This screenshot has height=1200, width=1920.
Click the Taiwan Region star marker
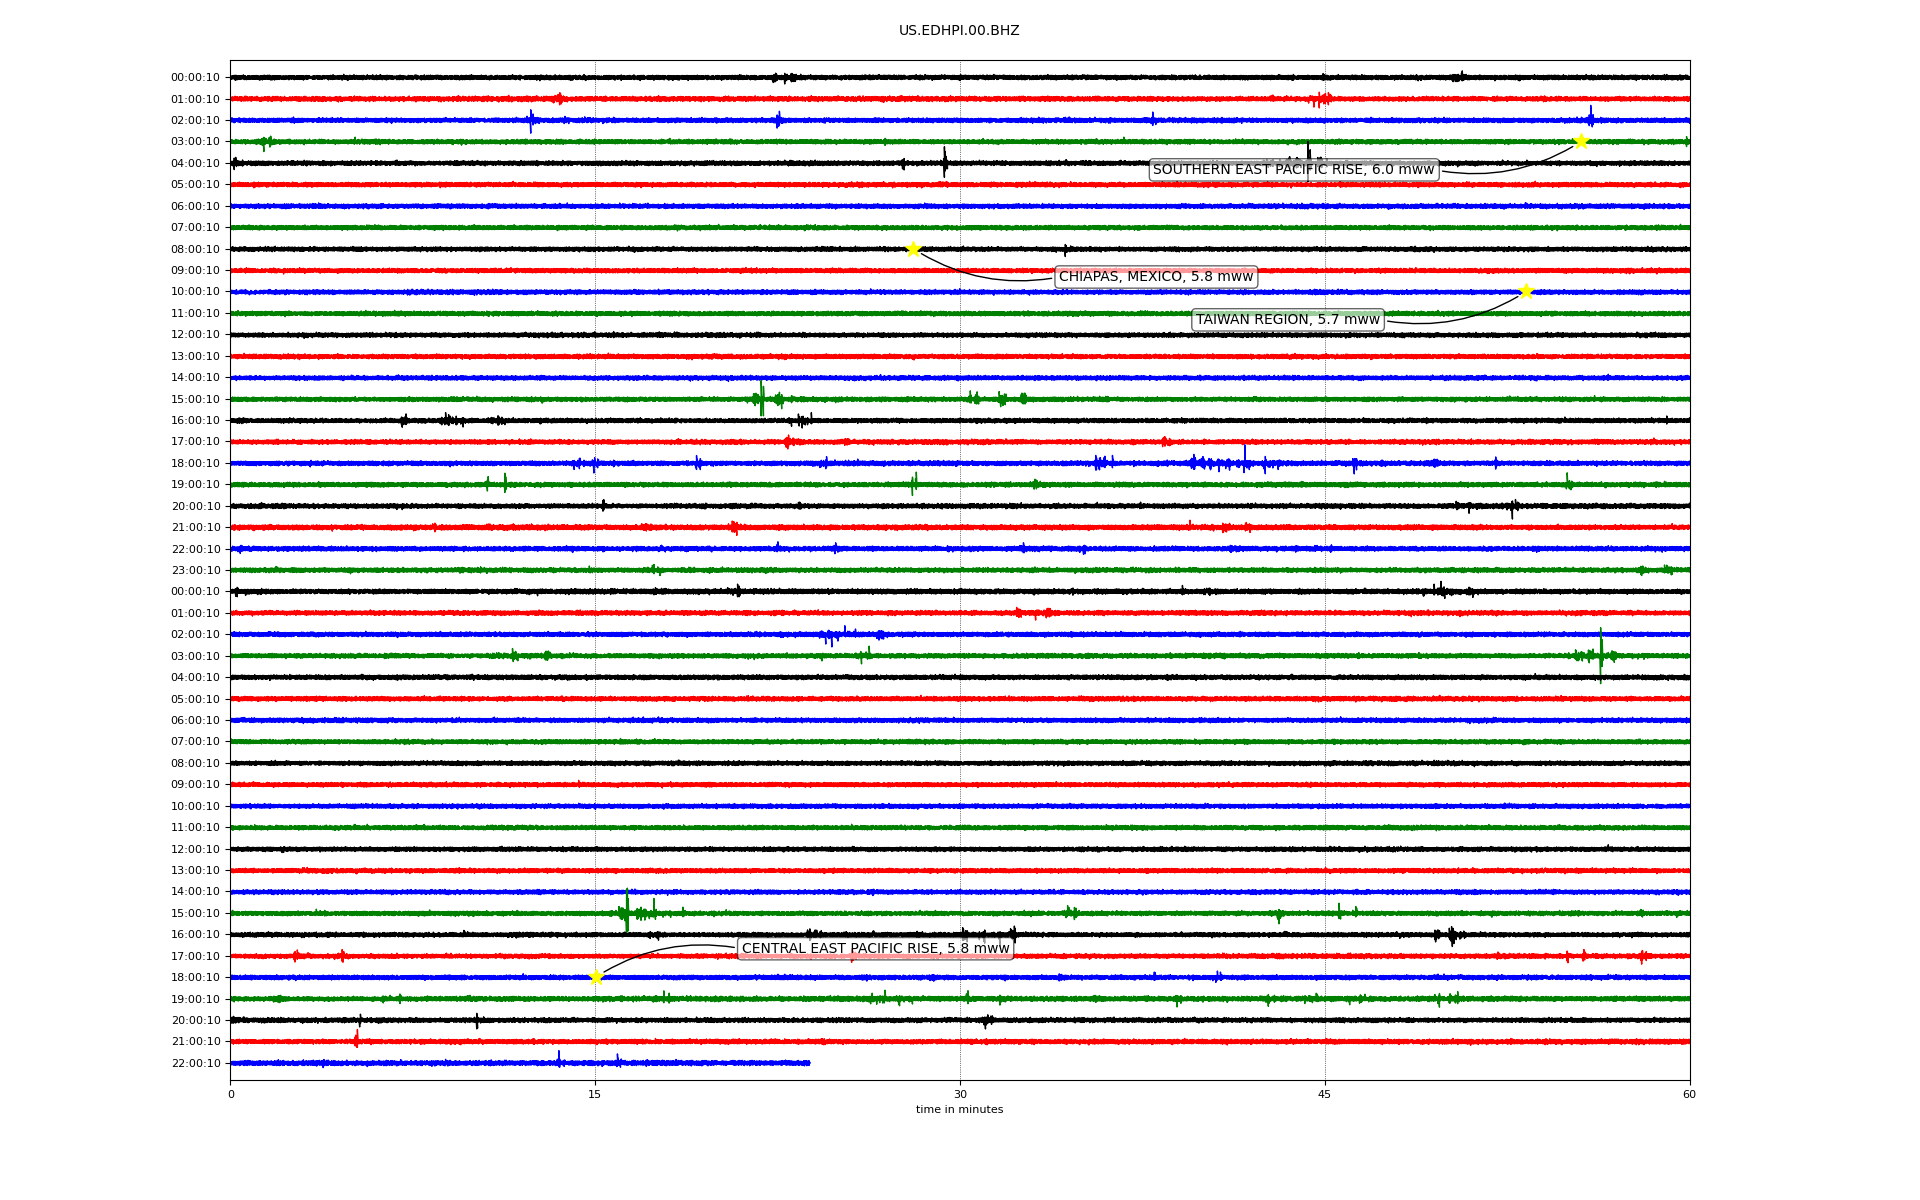(1526, 292)
